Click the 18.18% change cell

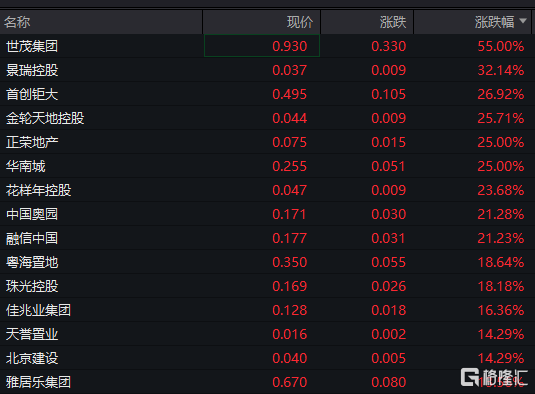click(x=501, y=286)
